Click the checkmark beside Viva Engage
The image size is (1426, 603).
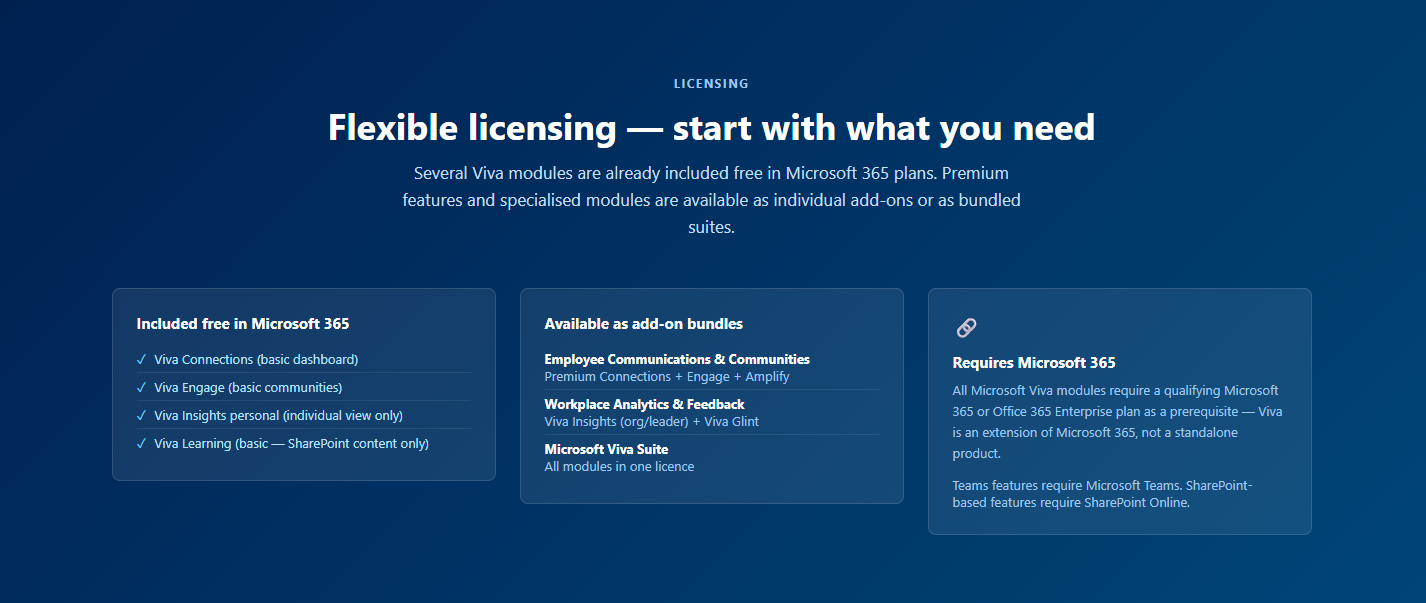(x=142, y=387)
